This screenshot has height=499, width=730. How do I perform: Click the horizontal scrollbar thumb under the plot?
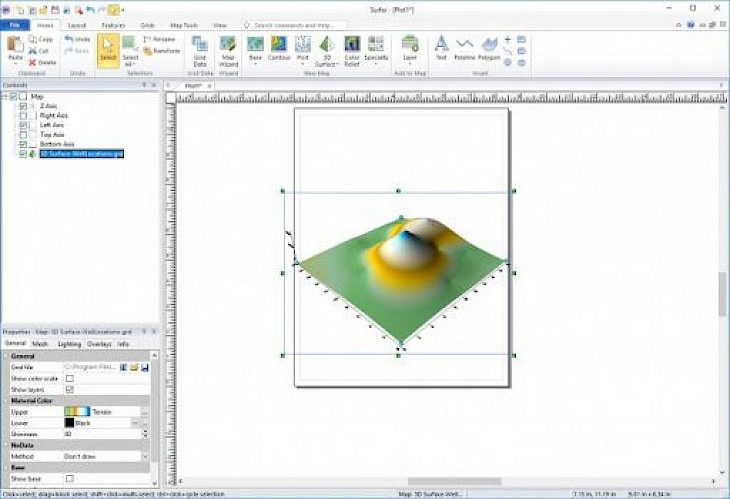[x=455, y=481]
